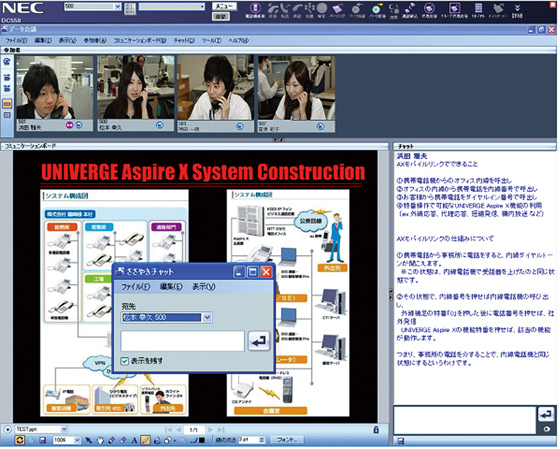This screenshot has height=449, width=560.
Task: Select participant 501 video thumbnail
Action: (x=55, y=88)
